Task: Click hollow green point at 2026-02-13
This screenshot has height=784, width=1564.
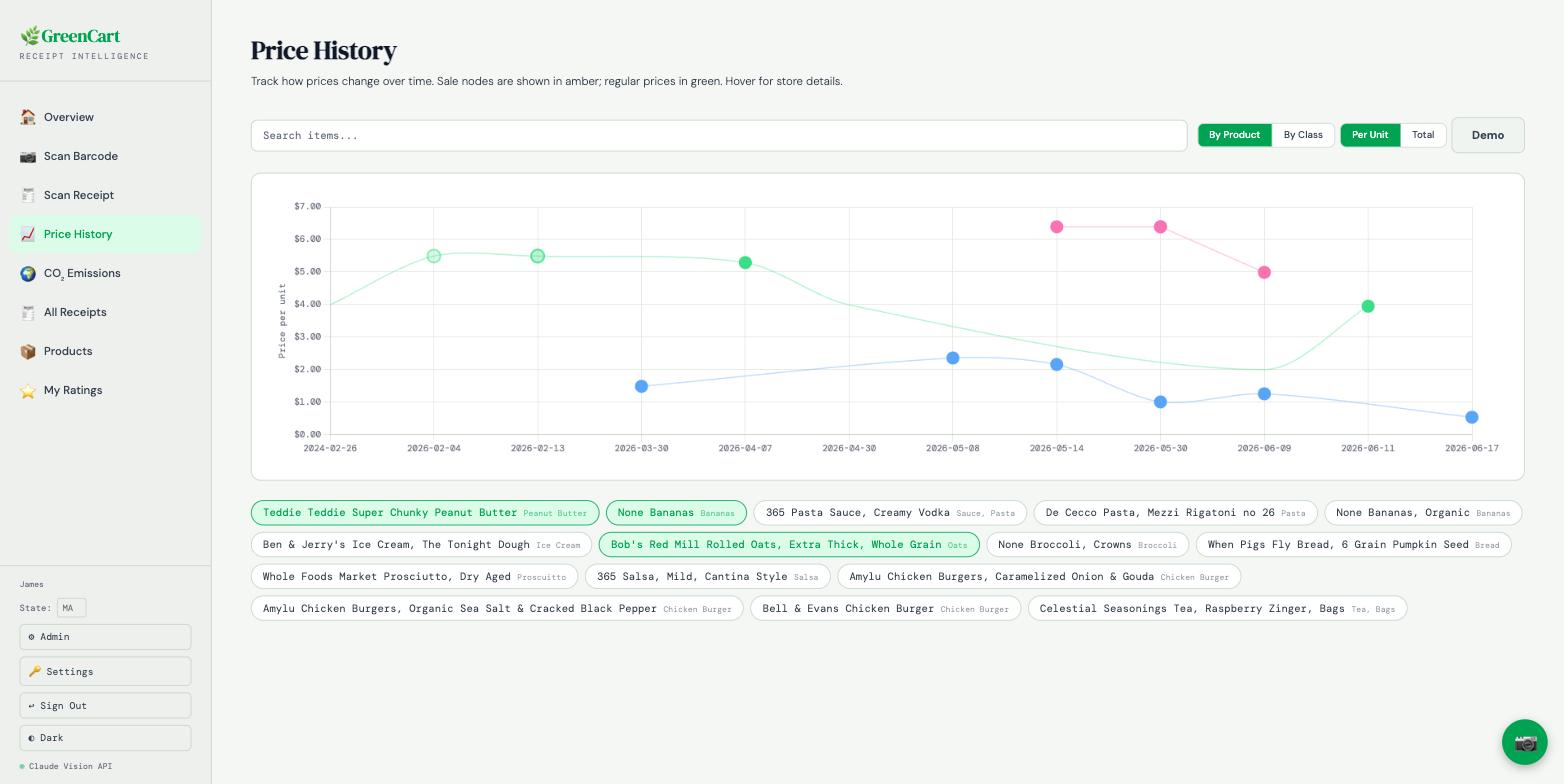Action: pyautogui.click(x=538, y=256)
